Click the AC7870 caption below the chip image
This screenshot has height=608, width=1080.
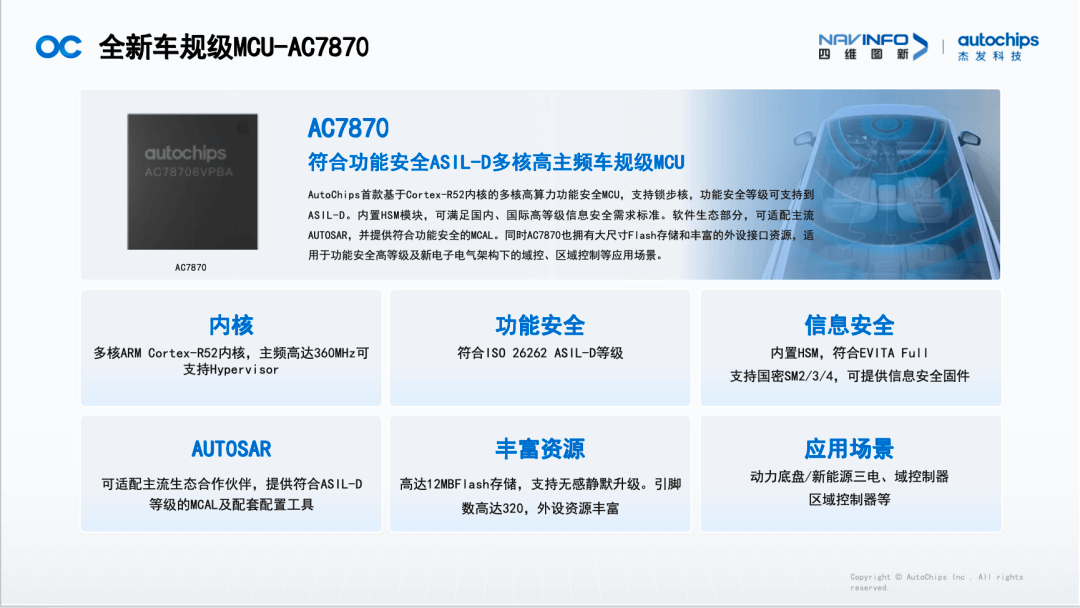tap(192, 267)
